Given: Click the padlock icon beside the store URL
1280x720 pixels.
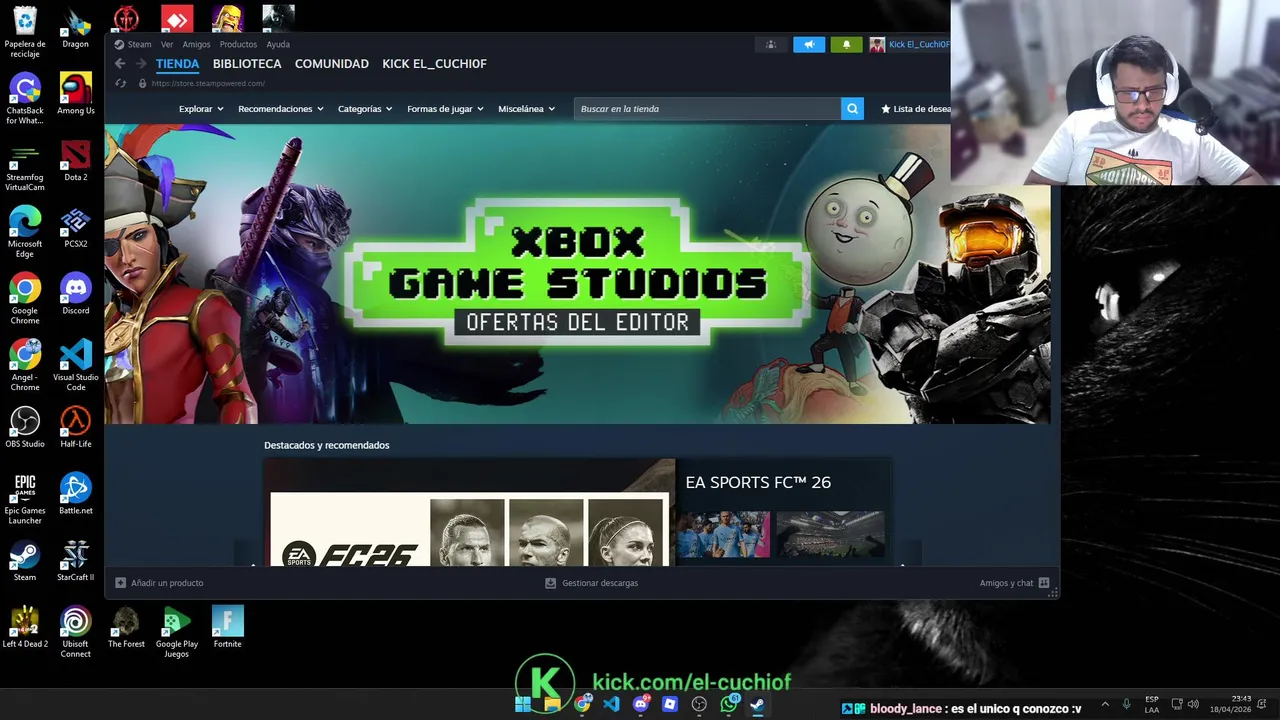Looking at the screenshot, I should point(142,84).
